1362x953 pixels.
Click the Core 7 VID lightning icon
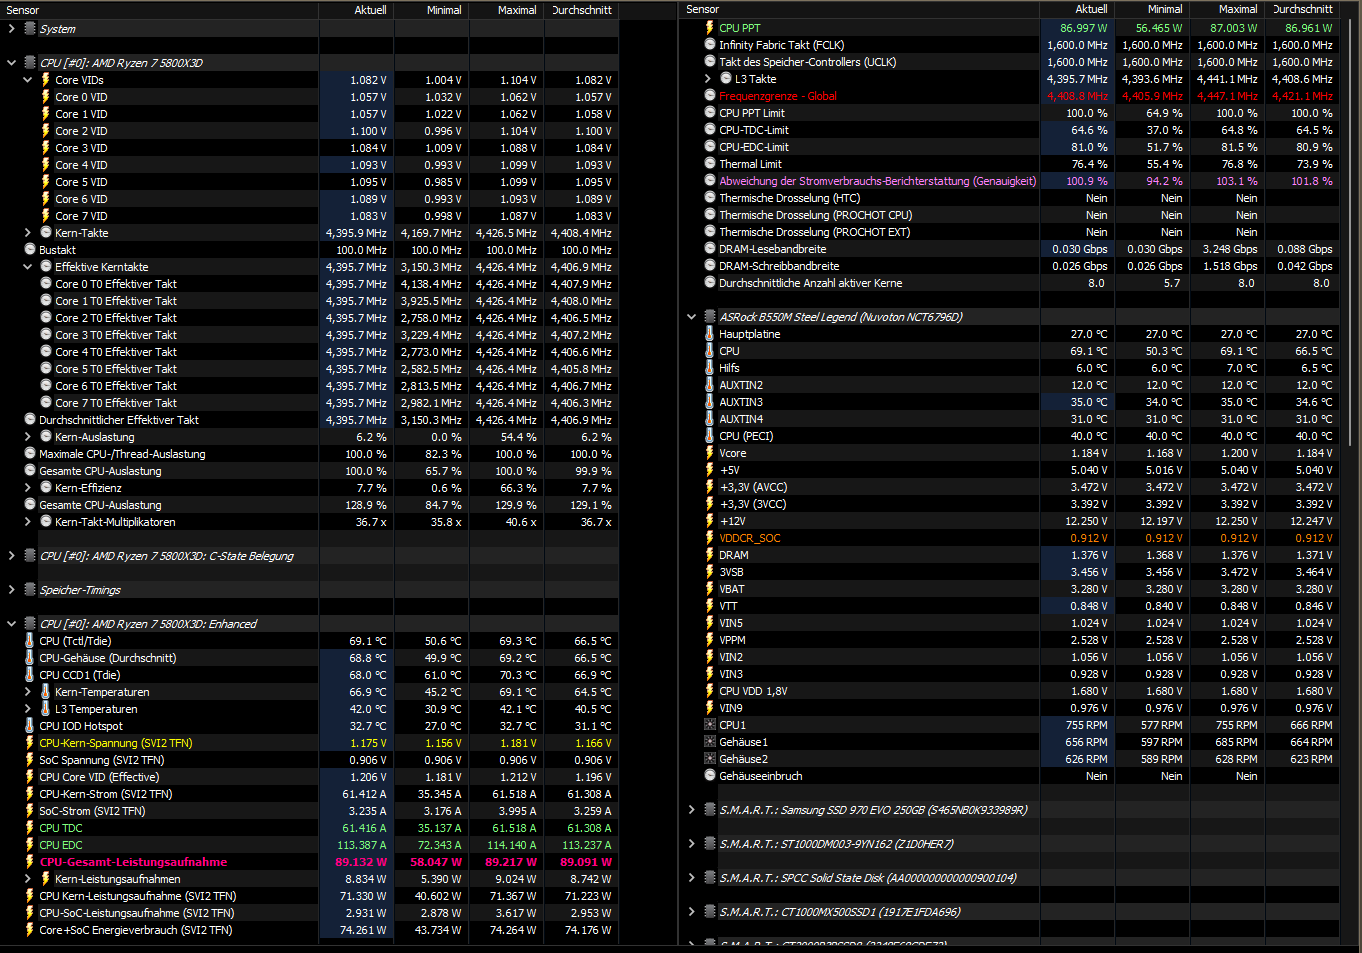[x=45, y=216]
